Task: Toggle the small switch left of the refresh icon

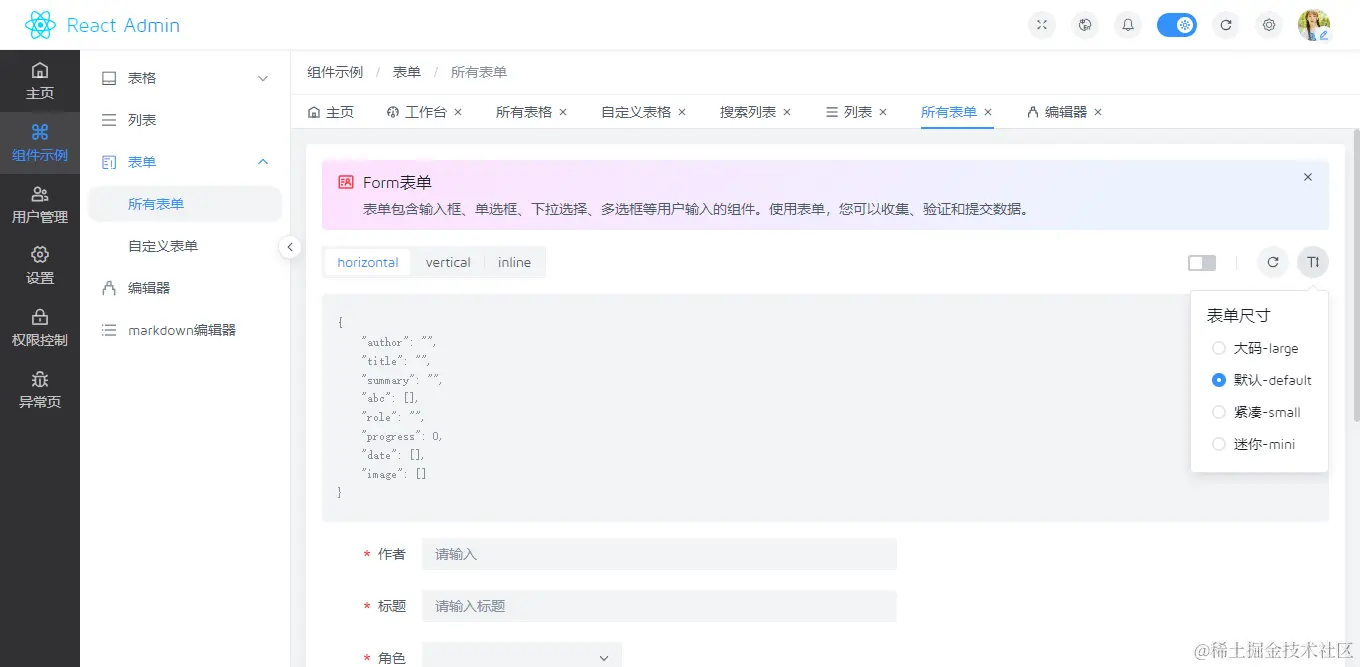Action: tap(1201, 262)
